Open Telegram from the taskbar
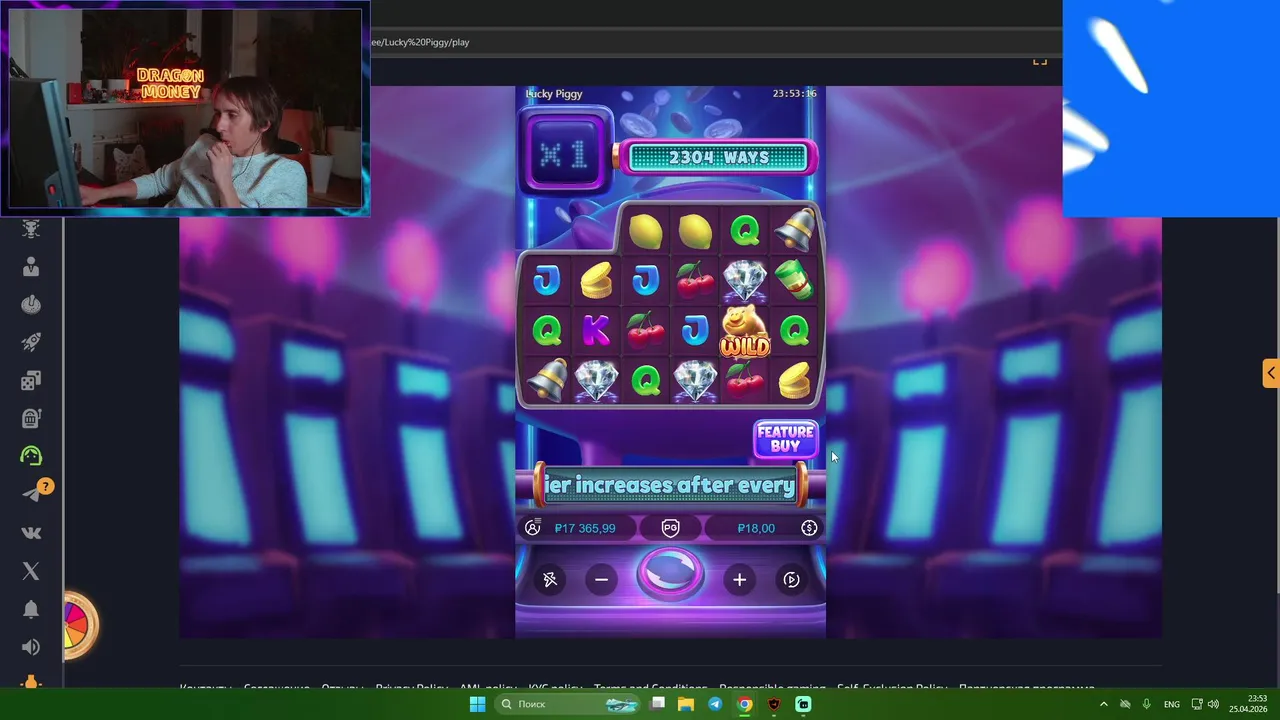Image resolution: width=1280 pixels, height=720 pixels. pyautogui.click(x=715, y=704)
